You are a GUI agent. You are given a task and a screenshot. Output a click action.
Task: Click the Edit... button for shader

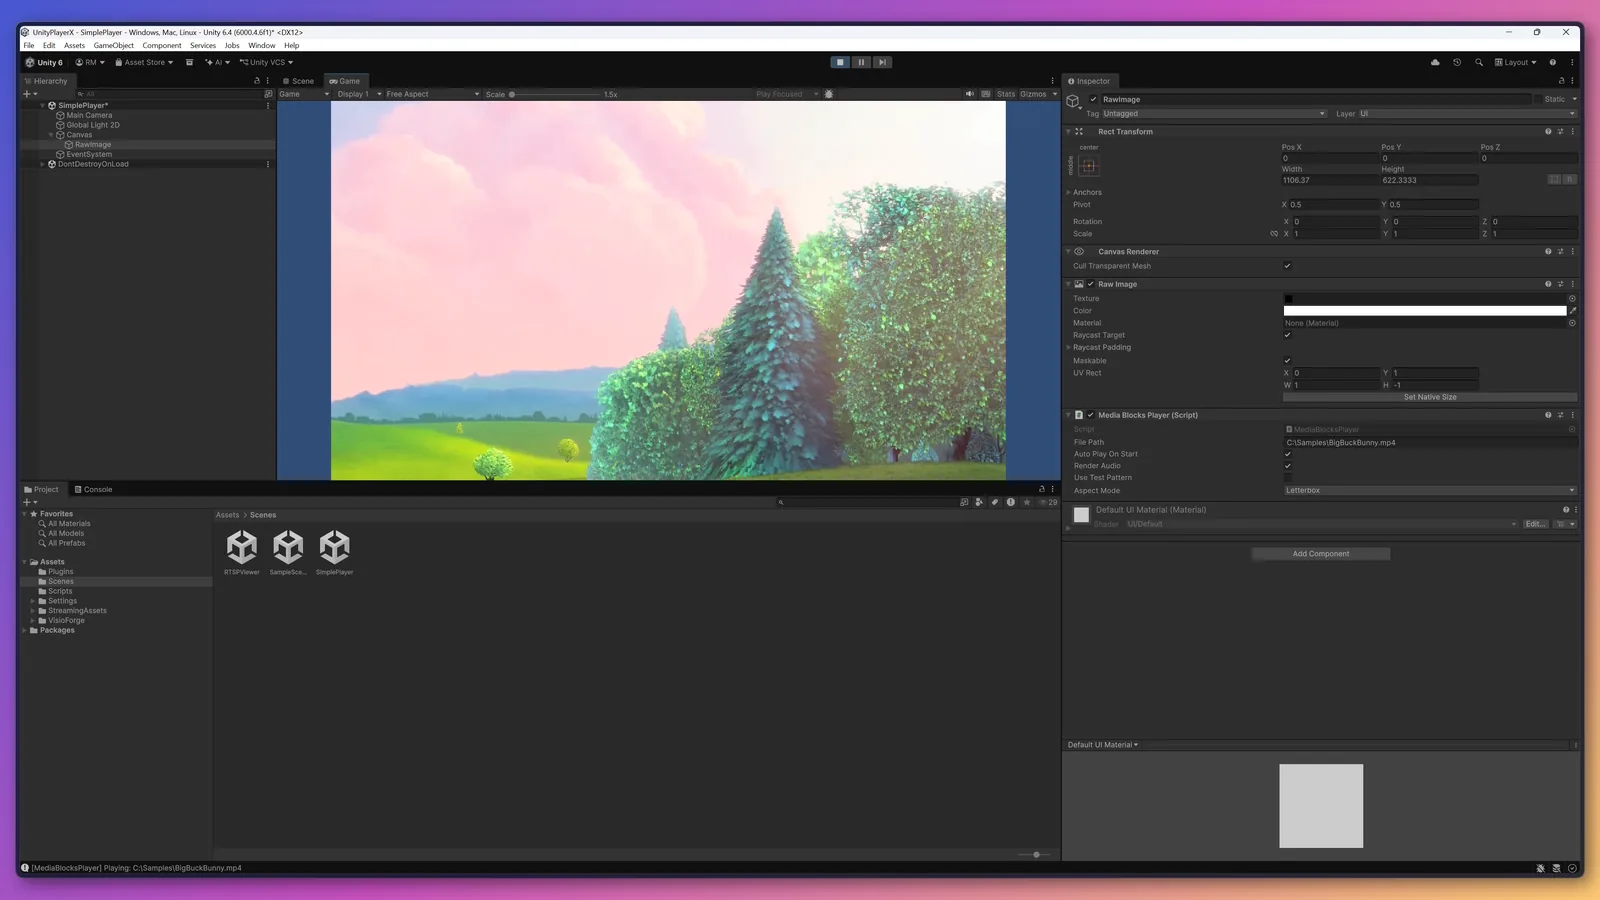(x=1535, y=524)
